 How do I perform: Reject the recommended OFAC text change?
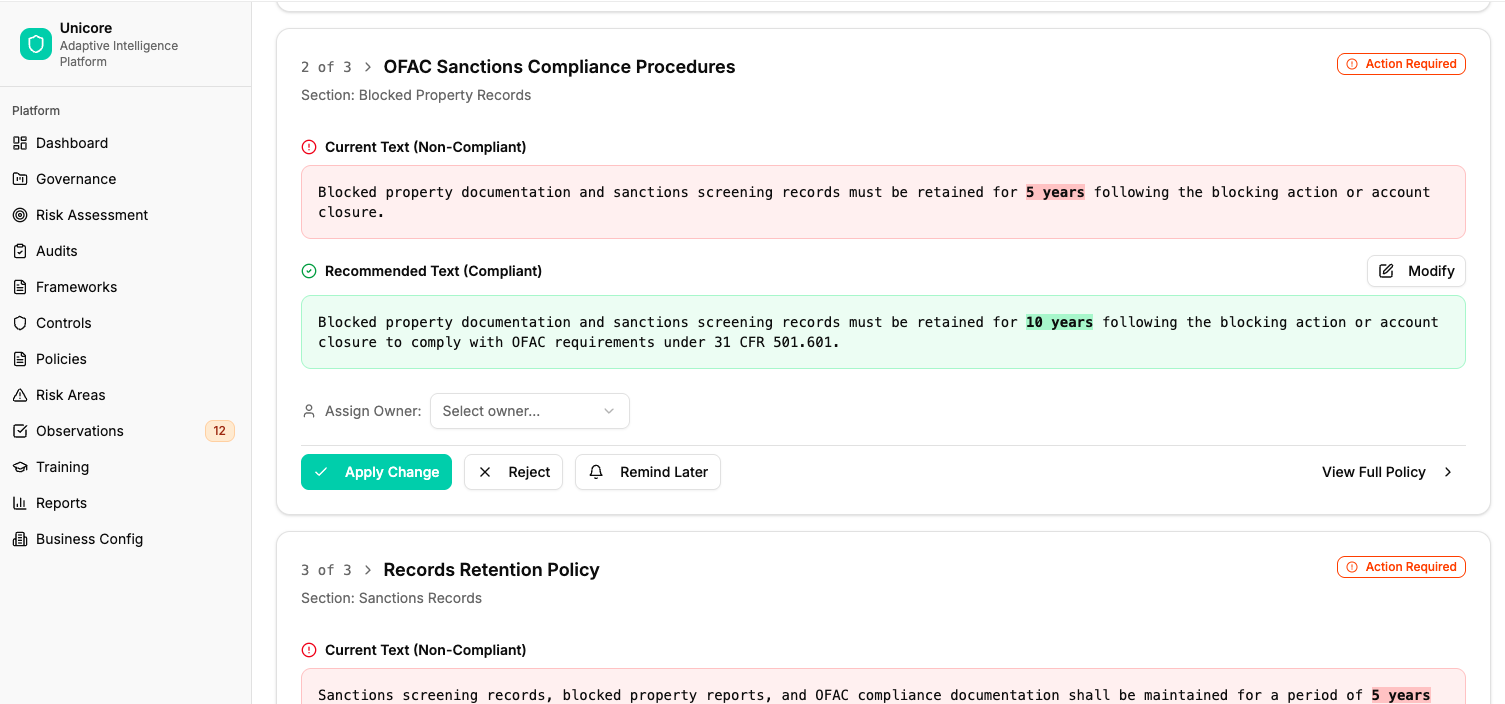click(514, 472)
